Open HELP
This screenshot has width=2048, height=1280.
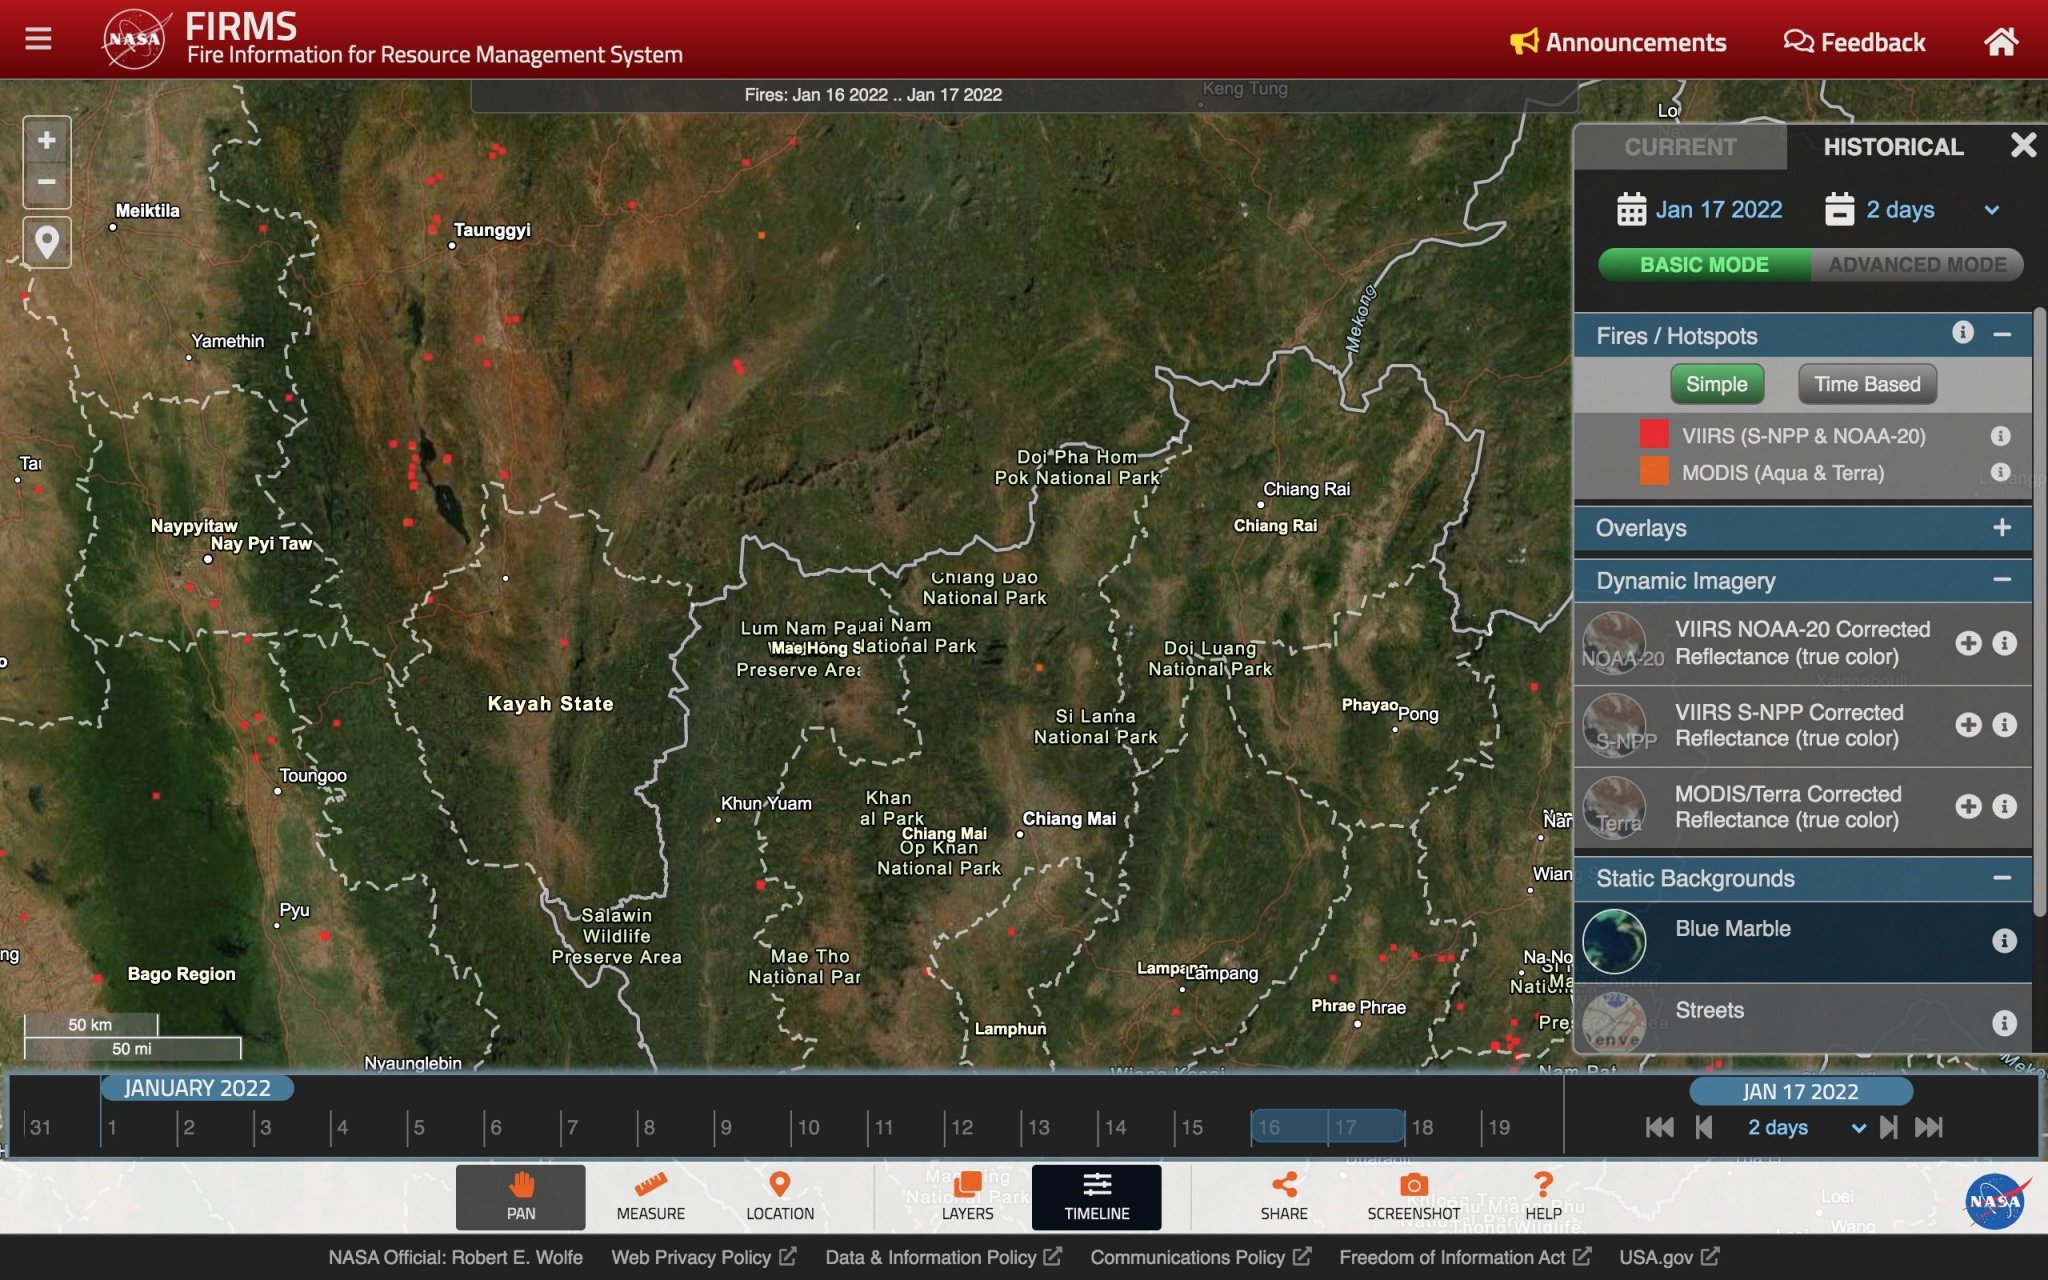[1543, 1196]
